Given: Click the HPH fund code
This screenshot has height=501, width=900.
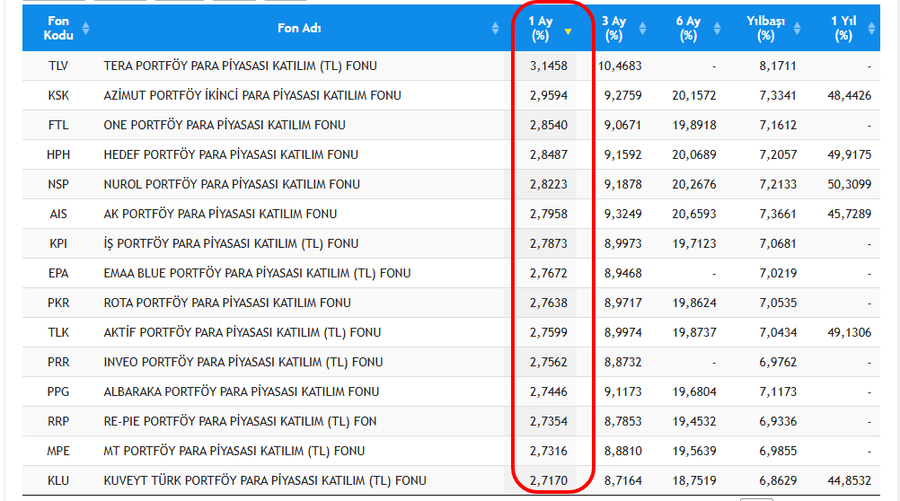Looking at the screenshot, I should pos(58,155).
